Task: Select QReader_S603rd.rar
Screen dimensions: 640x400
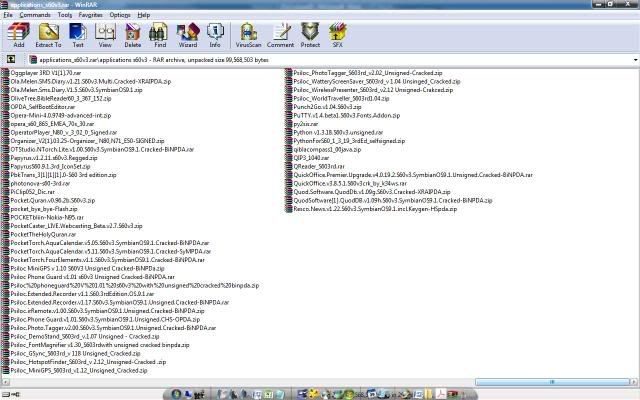Action: (315, 167)
